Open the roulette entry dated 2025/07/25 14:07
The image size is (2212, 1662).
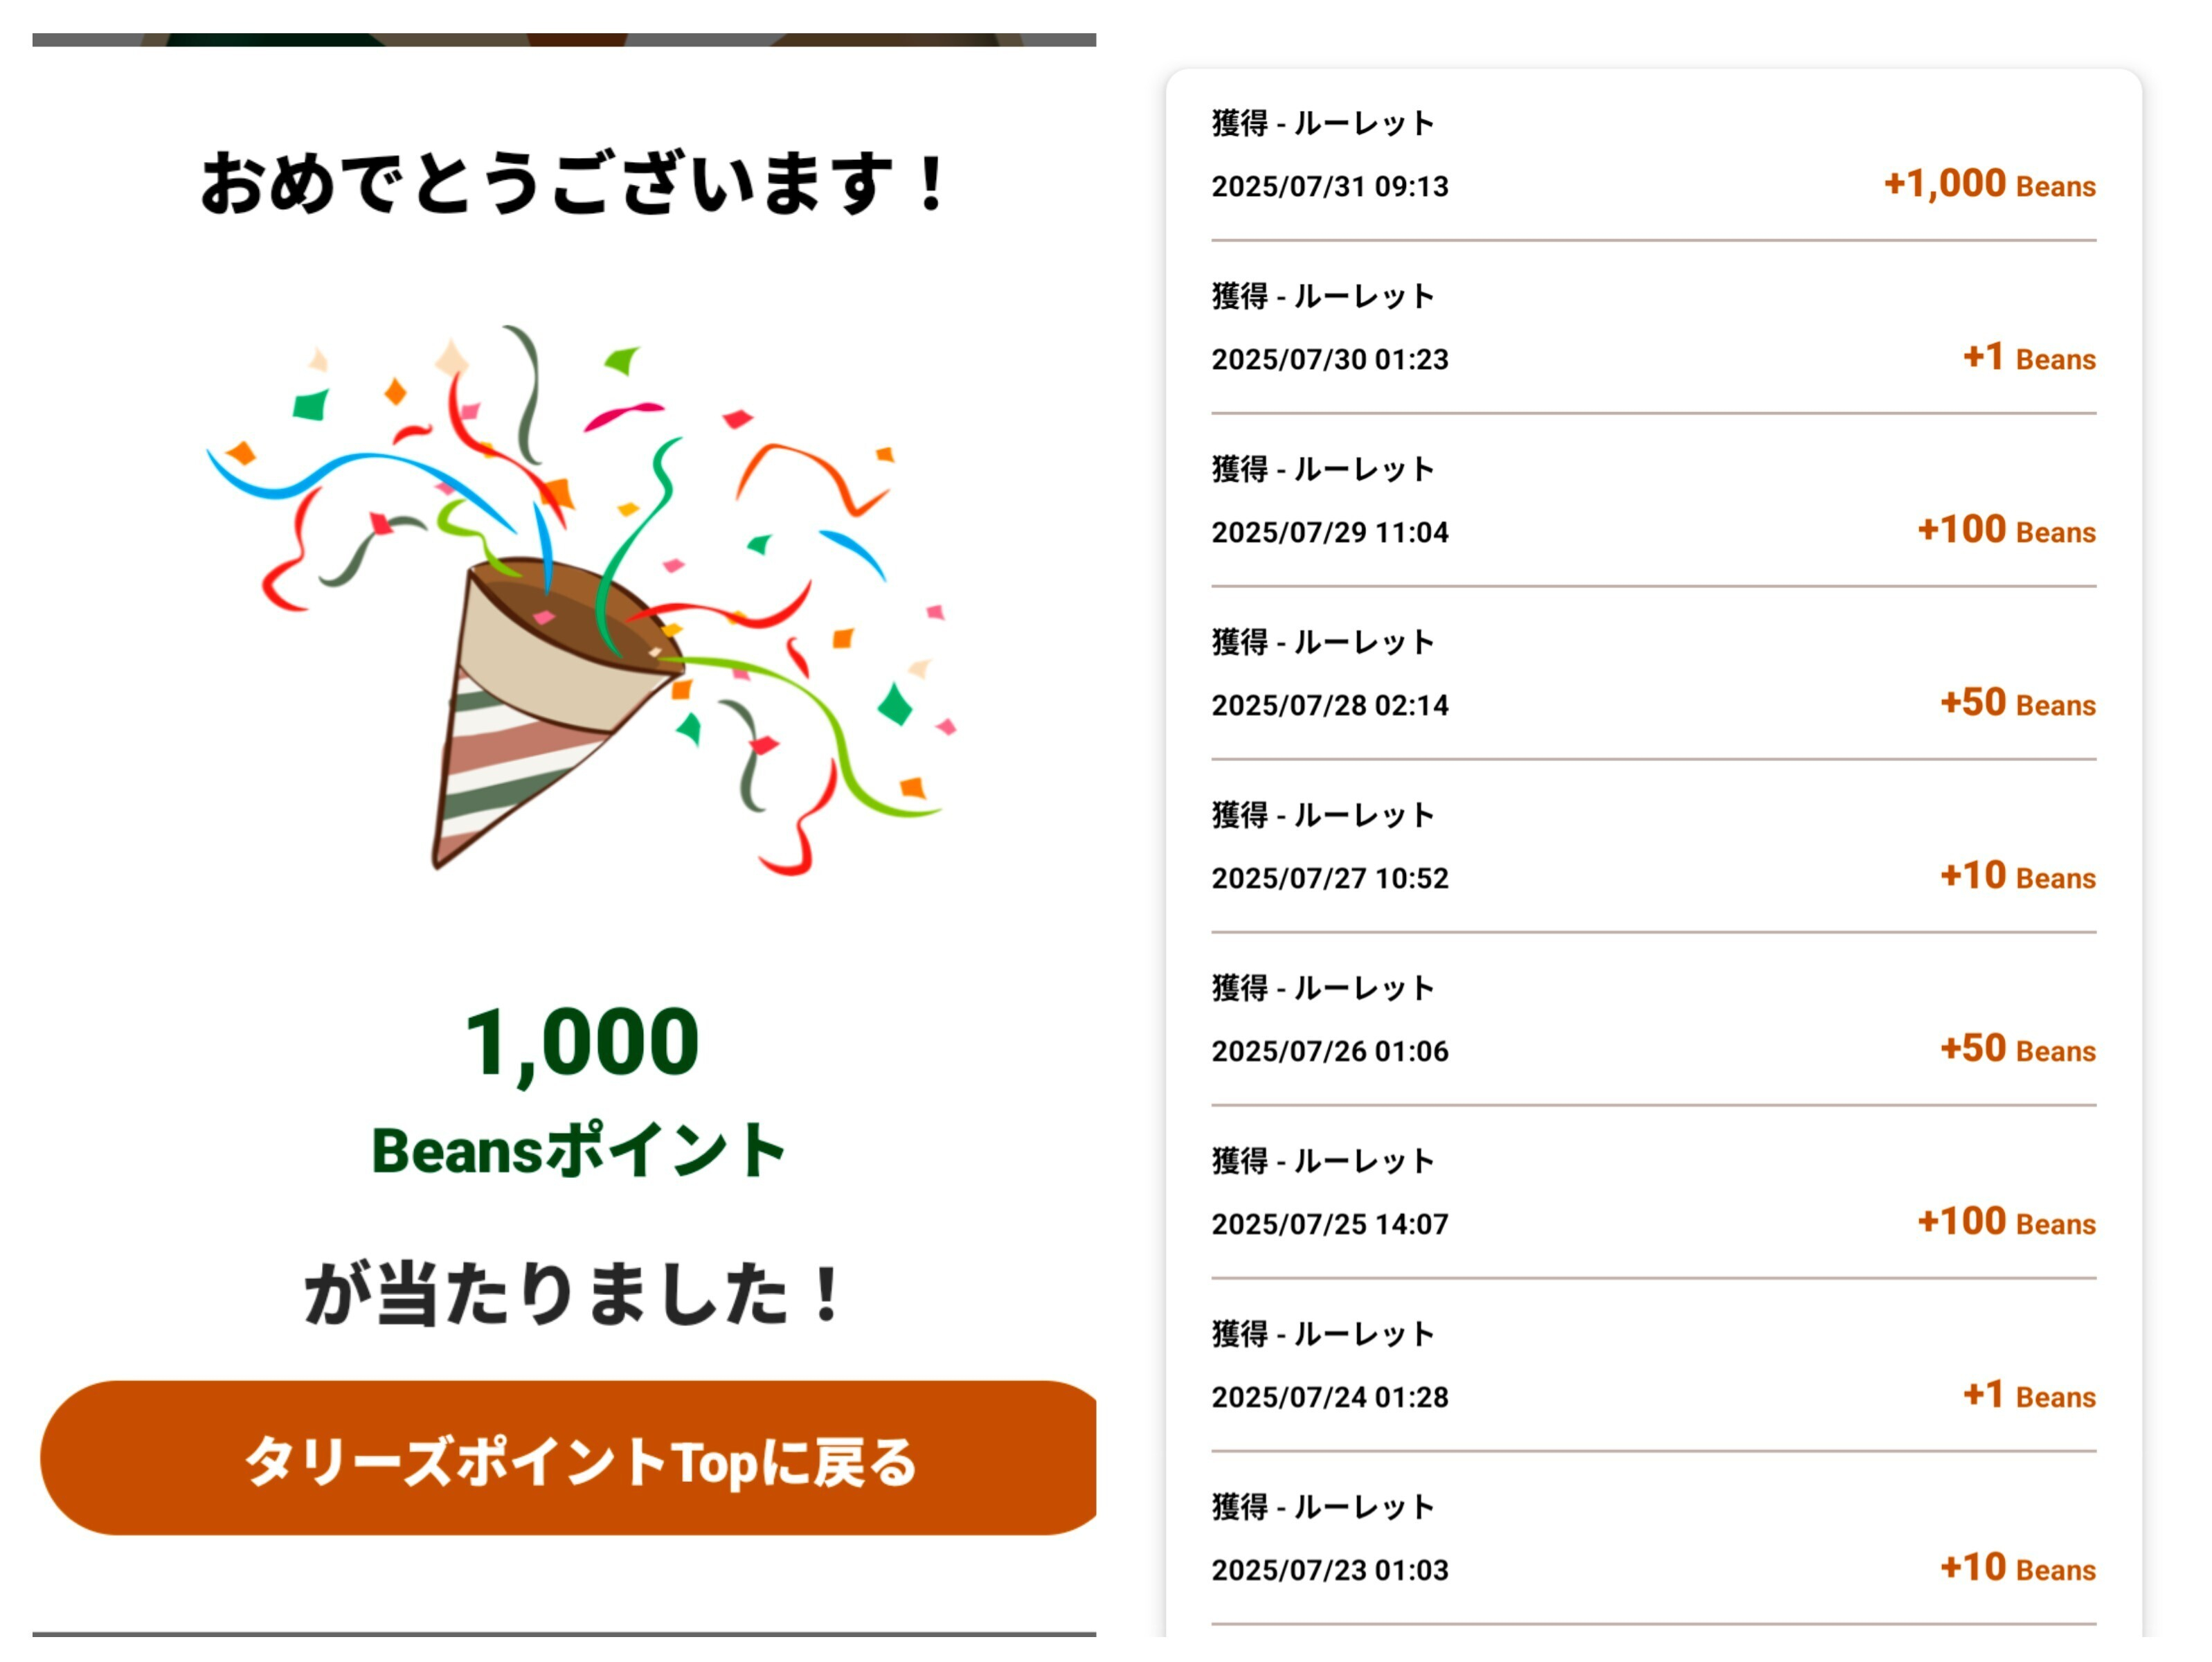[1652, 1193]
